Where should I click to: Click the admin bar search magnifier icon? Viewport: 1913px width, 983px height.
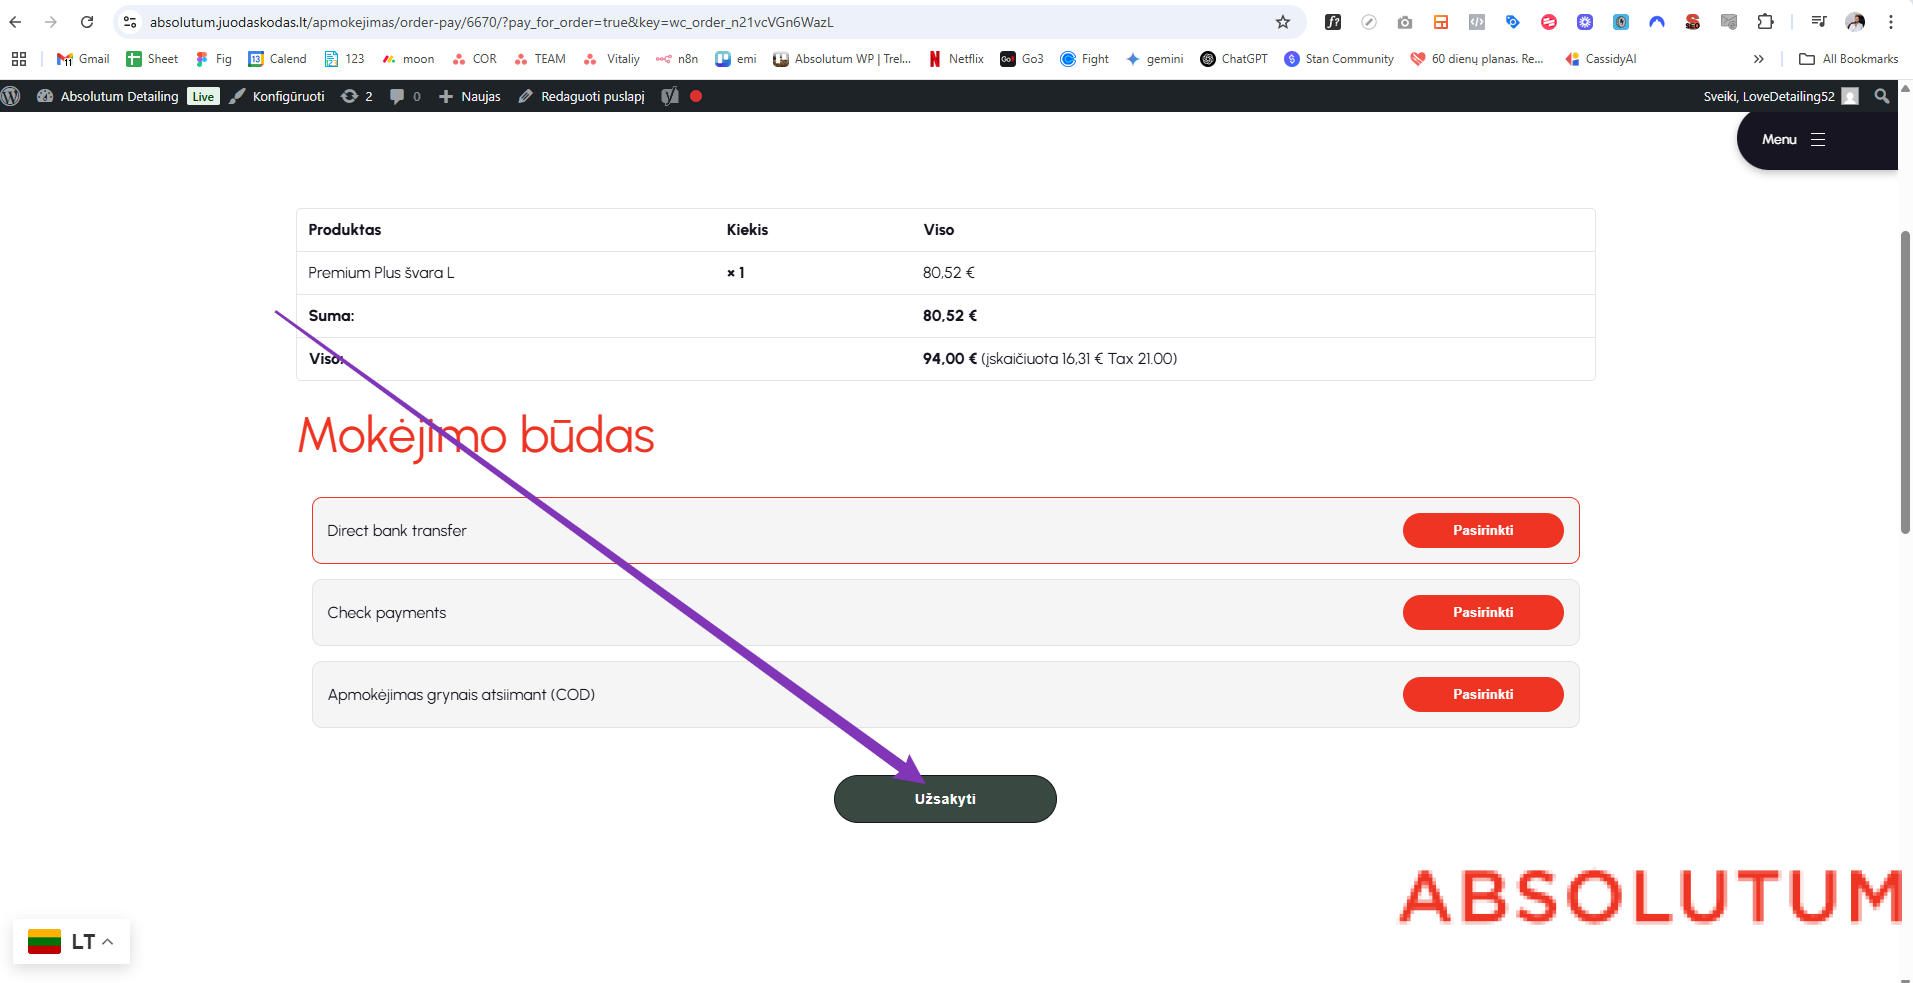click(x=1881, y=96)
